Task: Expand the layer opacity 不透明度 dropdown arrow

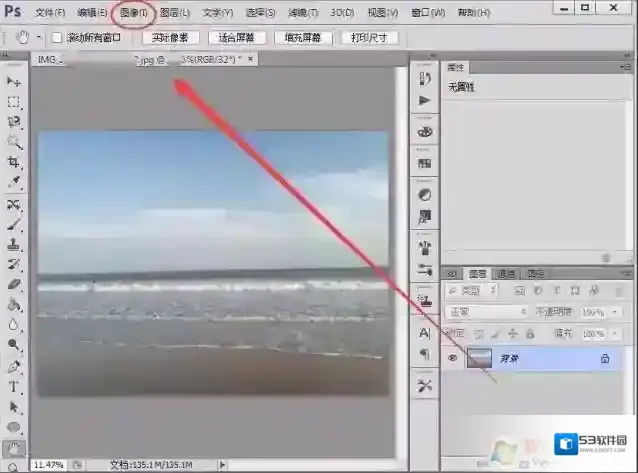Action: pyautogui.click(x=612, y=312)
